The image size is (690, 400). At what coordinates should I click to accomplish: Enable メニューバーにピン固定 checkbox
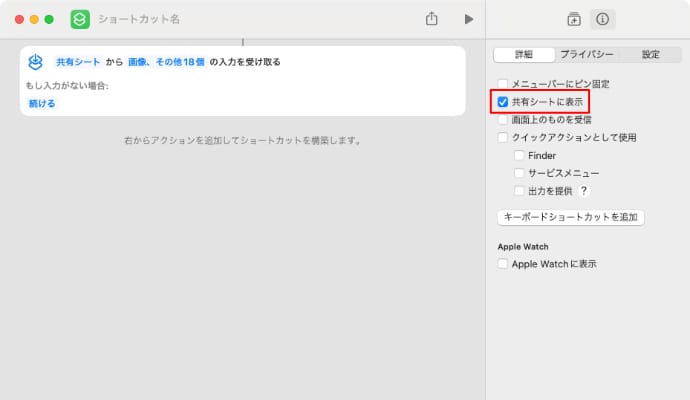[503, 84]
